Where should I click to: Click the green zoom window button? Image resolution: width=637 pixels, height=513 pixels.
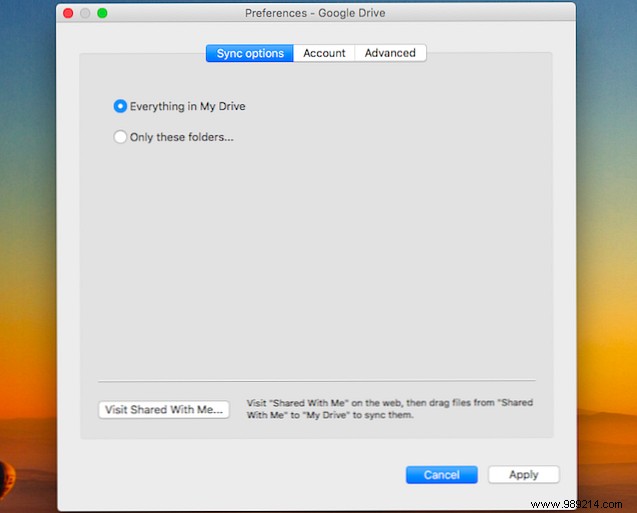coord(102,13)
